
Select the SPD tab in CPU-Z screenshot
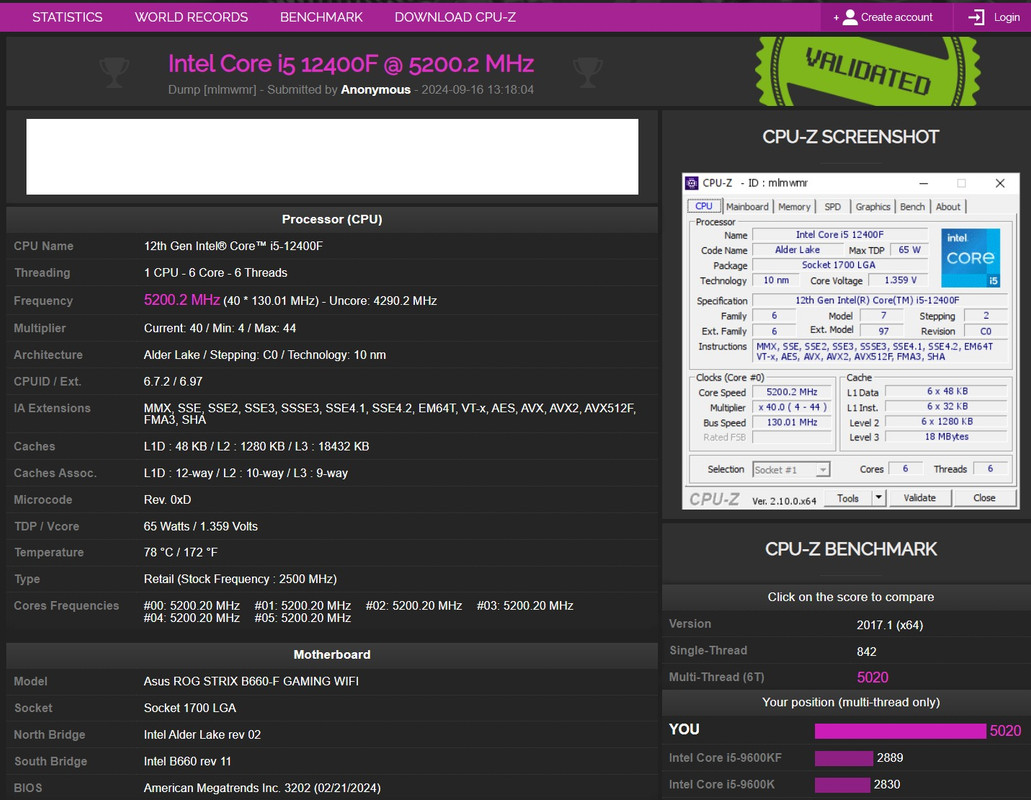[832, 206]
